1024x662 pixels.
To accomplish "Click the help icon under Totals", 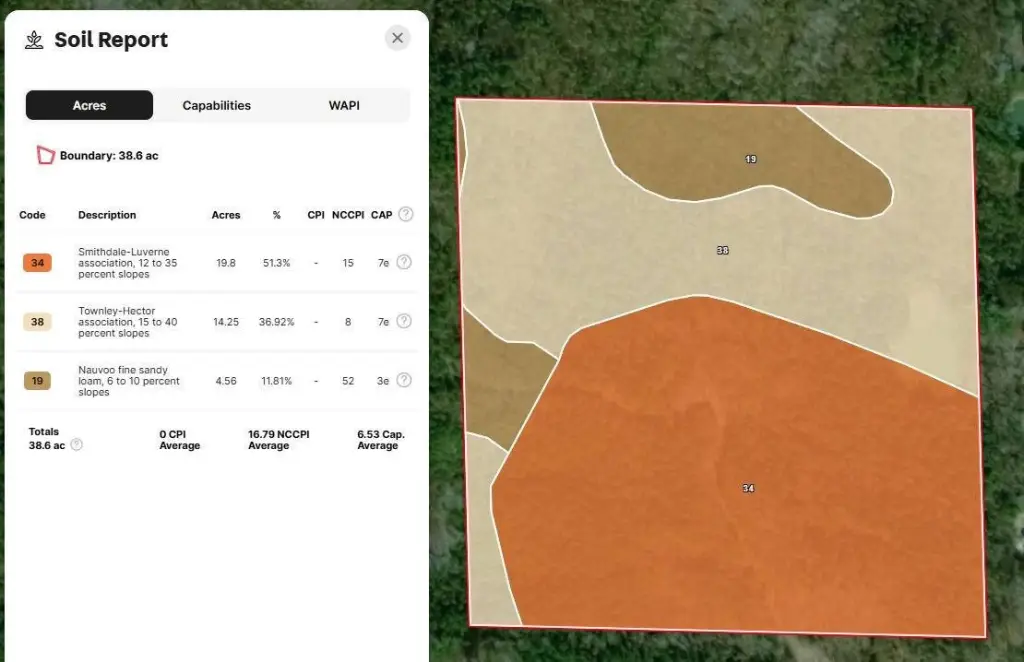I will (76, 445).
